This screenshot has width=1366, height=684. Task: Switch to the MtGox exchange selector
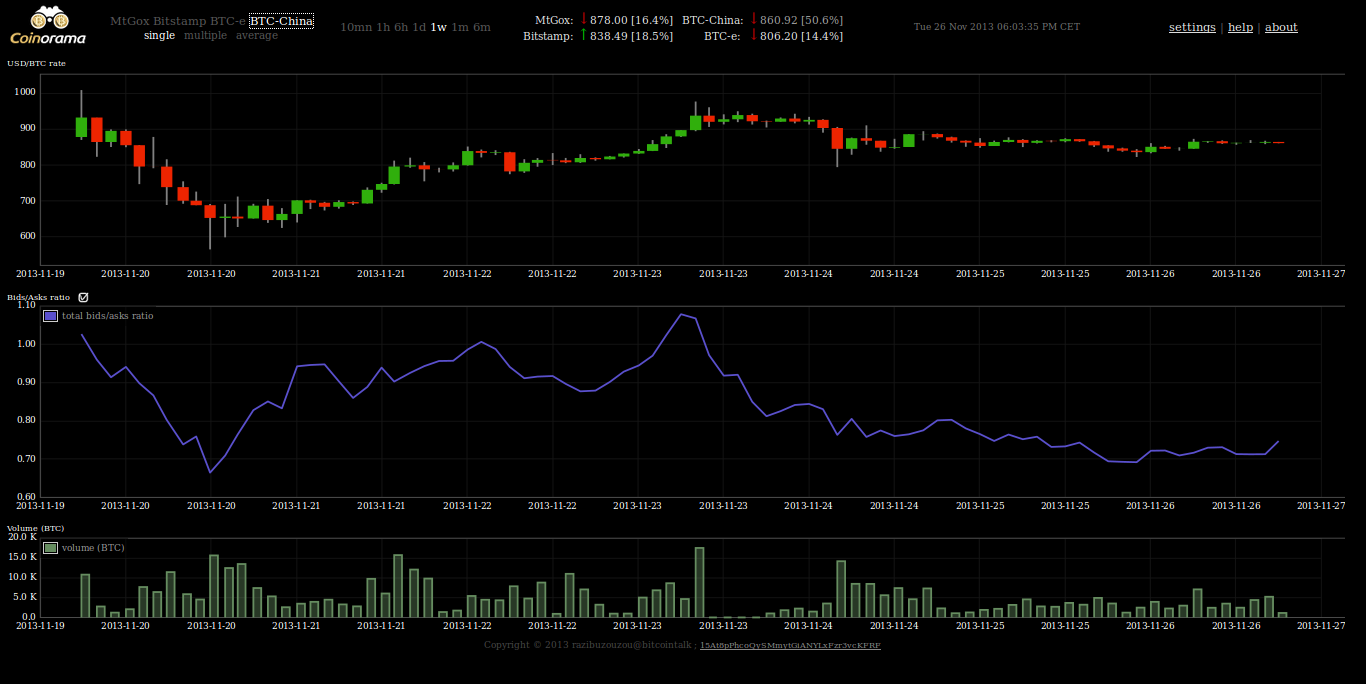coord(129,21)
